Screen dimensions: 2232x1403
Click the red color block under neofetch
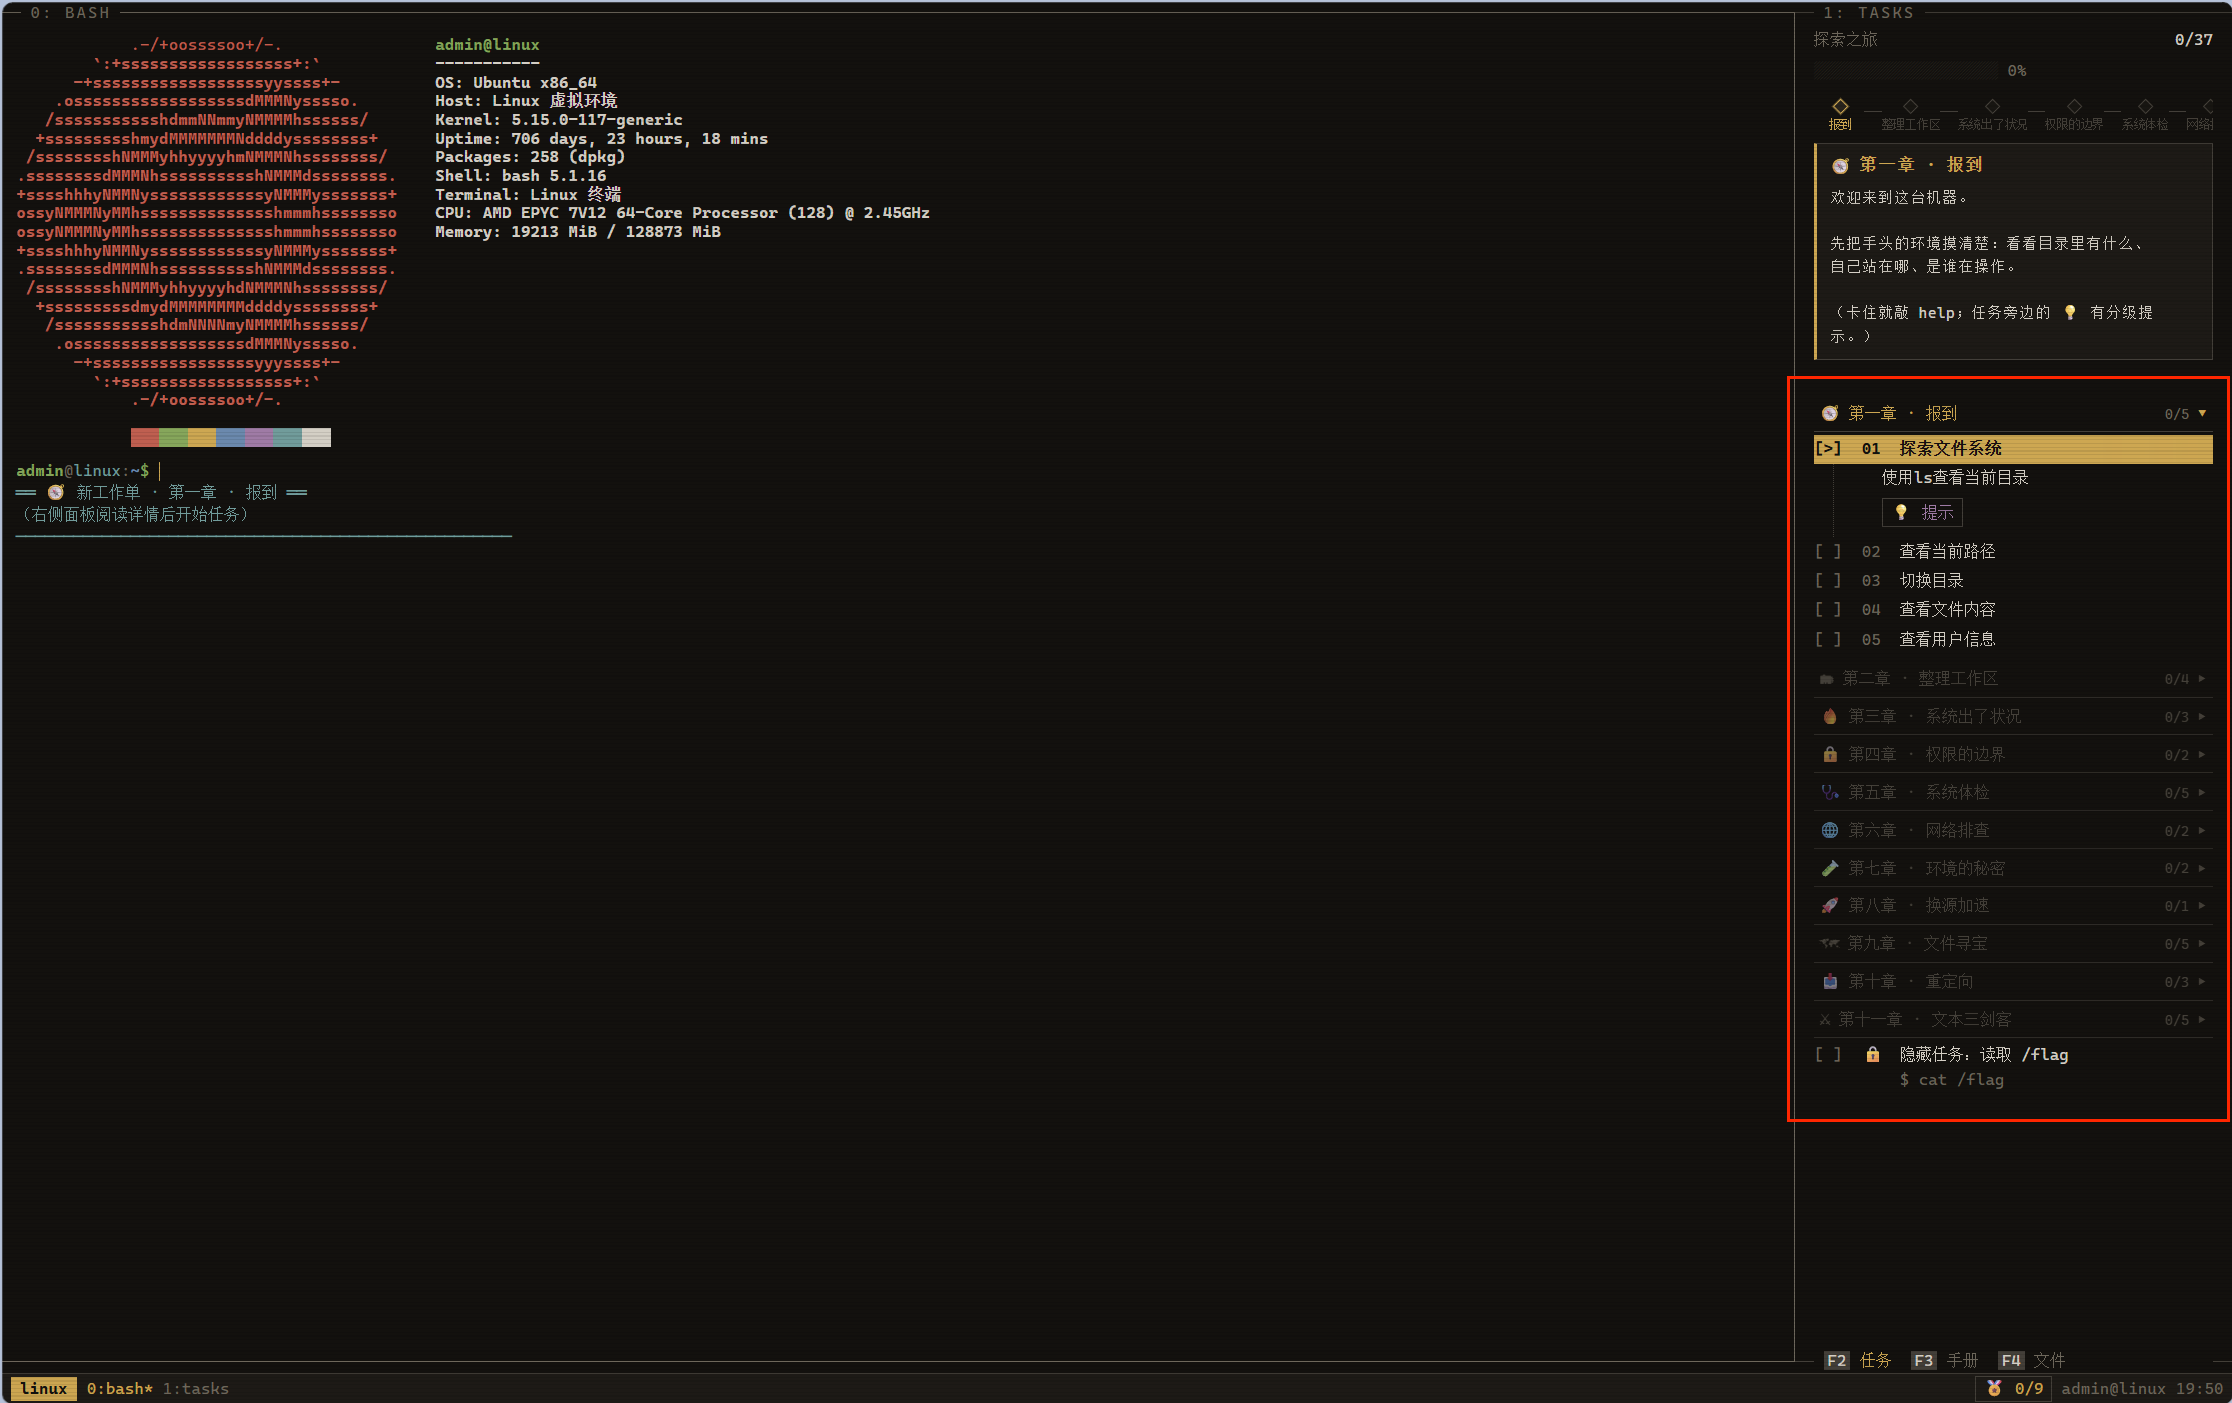point(145,437)
